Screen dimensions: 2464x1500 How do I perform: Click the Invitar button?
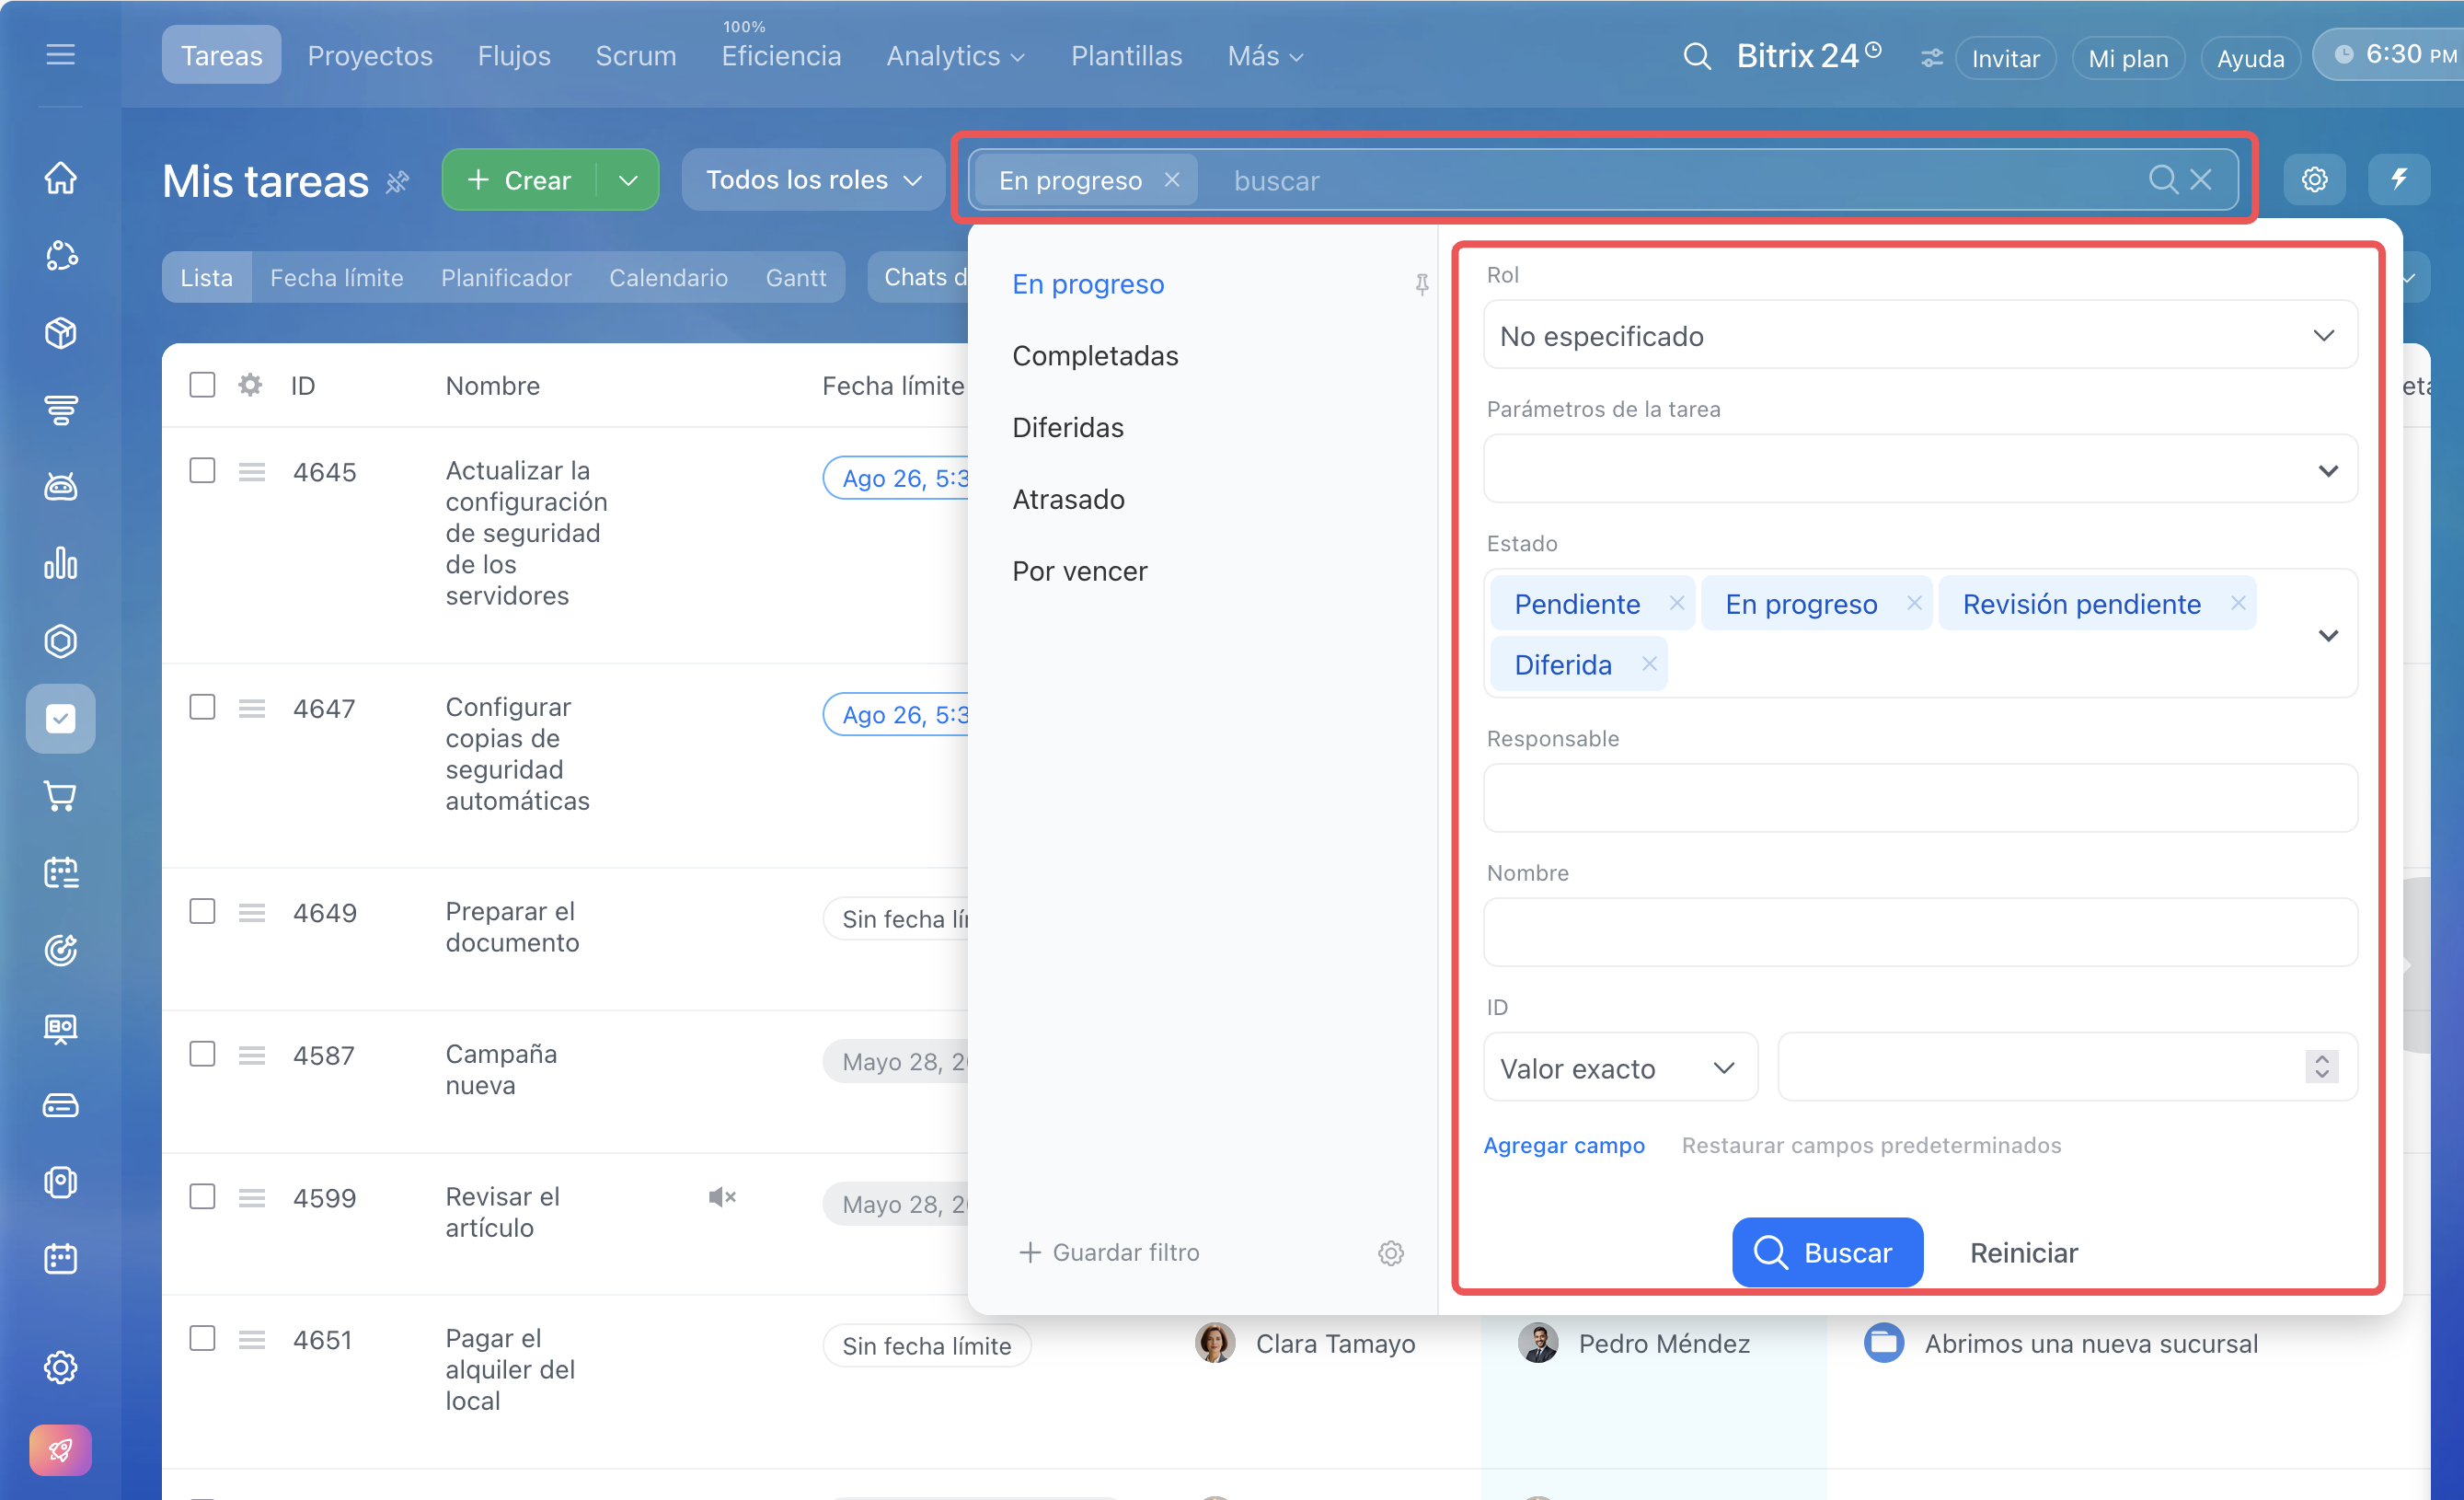click(2005, 58)
